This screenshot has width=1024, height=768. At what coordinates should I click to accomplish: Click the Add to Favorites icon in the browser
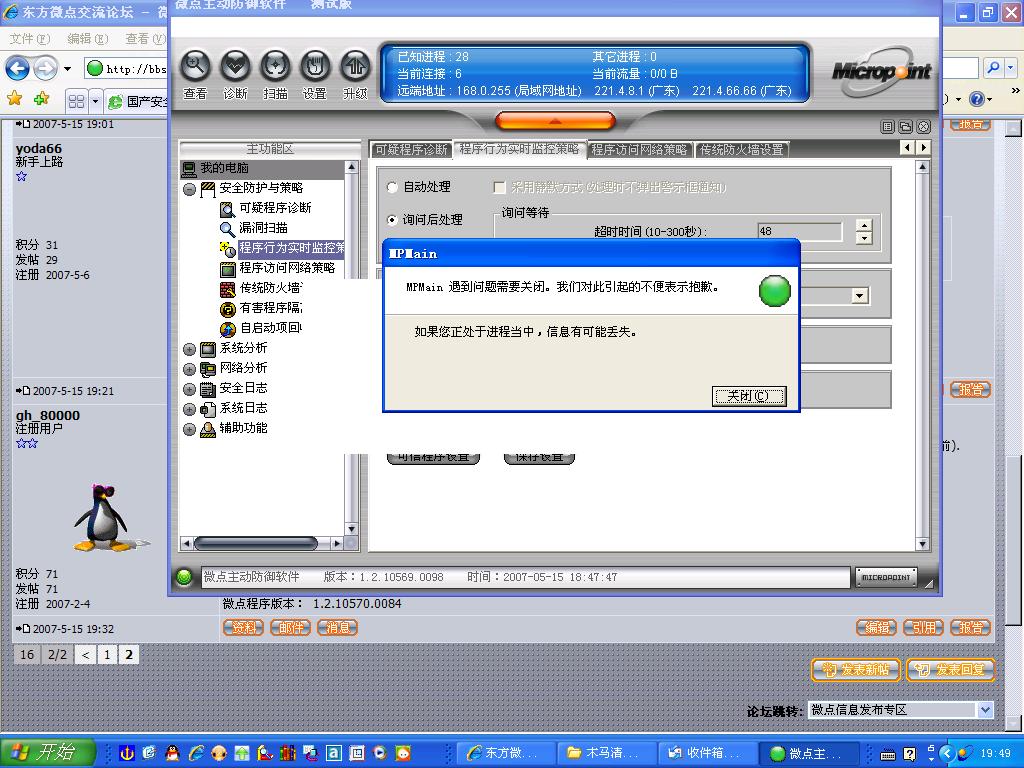42,99
